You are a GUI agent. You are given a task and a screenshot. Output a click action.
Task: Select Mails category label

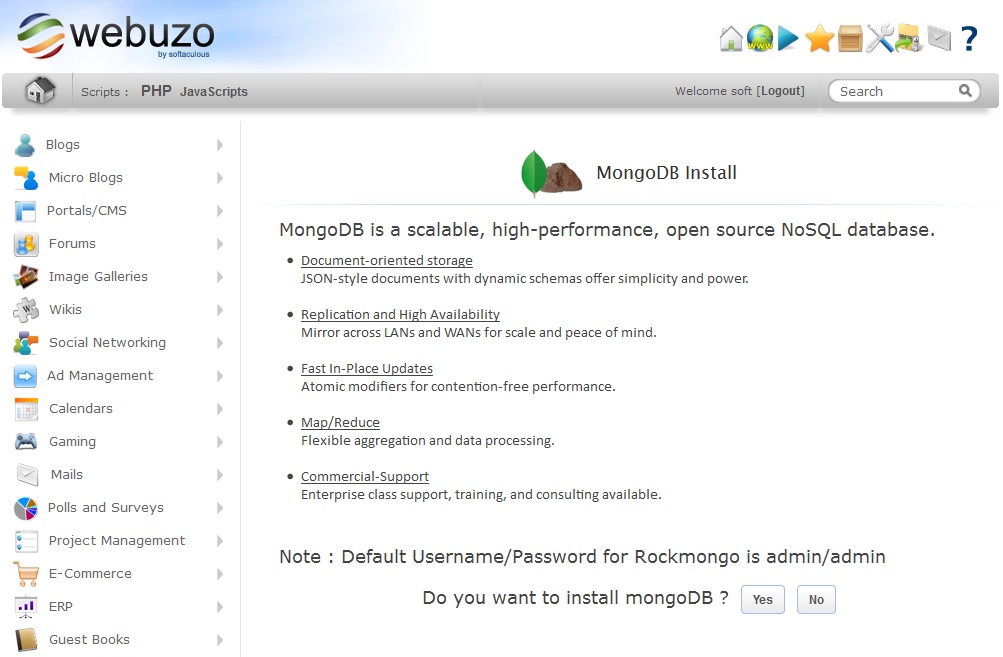pos(67,475)
